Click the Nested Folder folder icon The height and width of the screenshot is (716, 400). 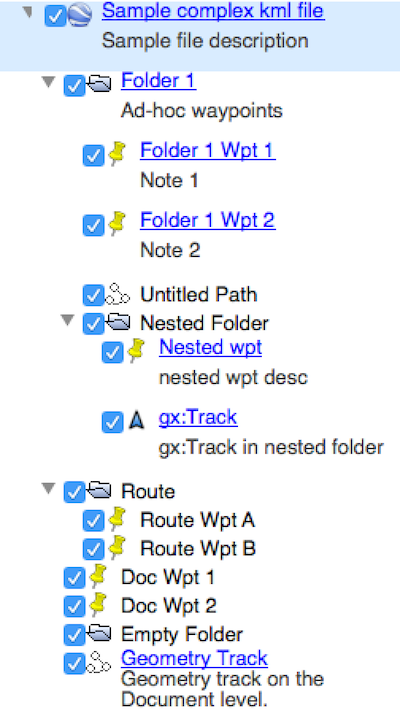[118, 322]
